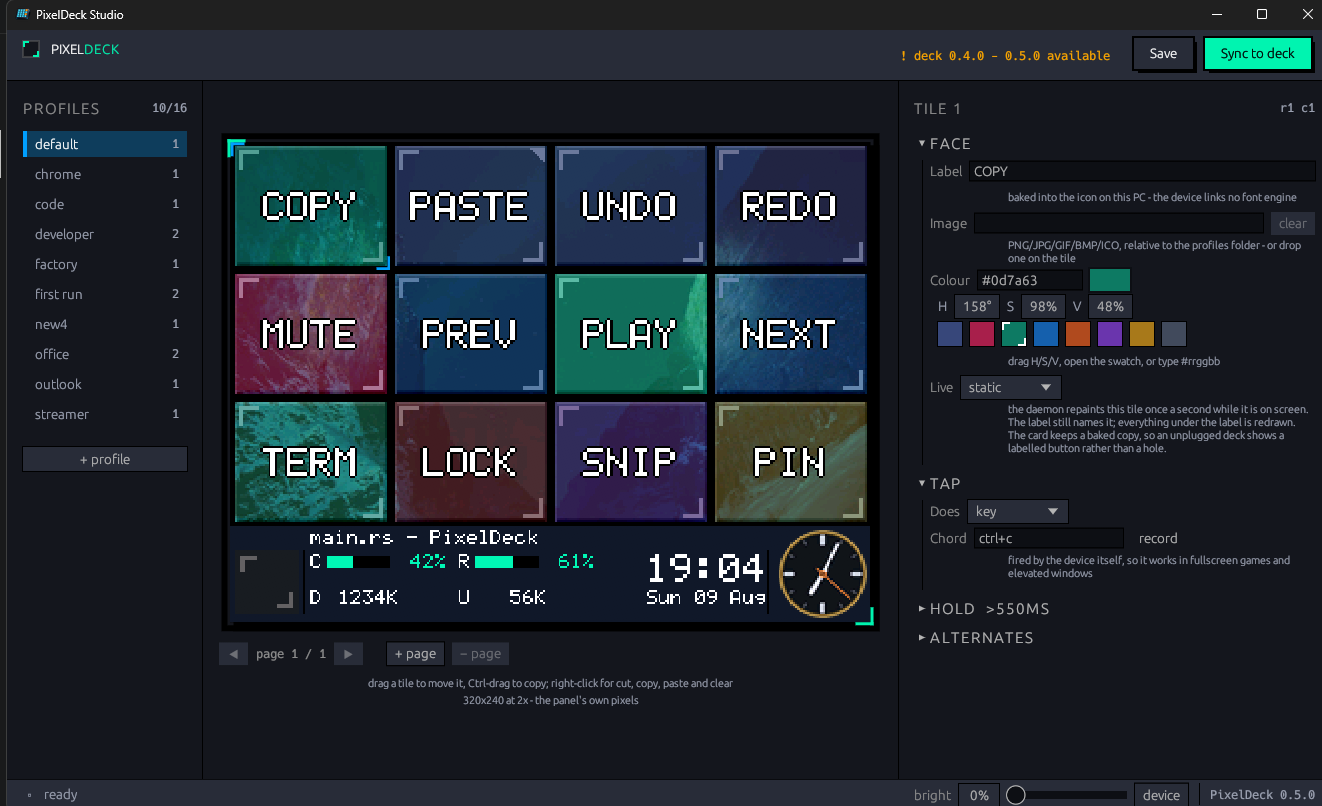Collapse the TAP section

pos(940,483)
